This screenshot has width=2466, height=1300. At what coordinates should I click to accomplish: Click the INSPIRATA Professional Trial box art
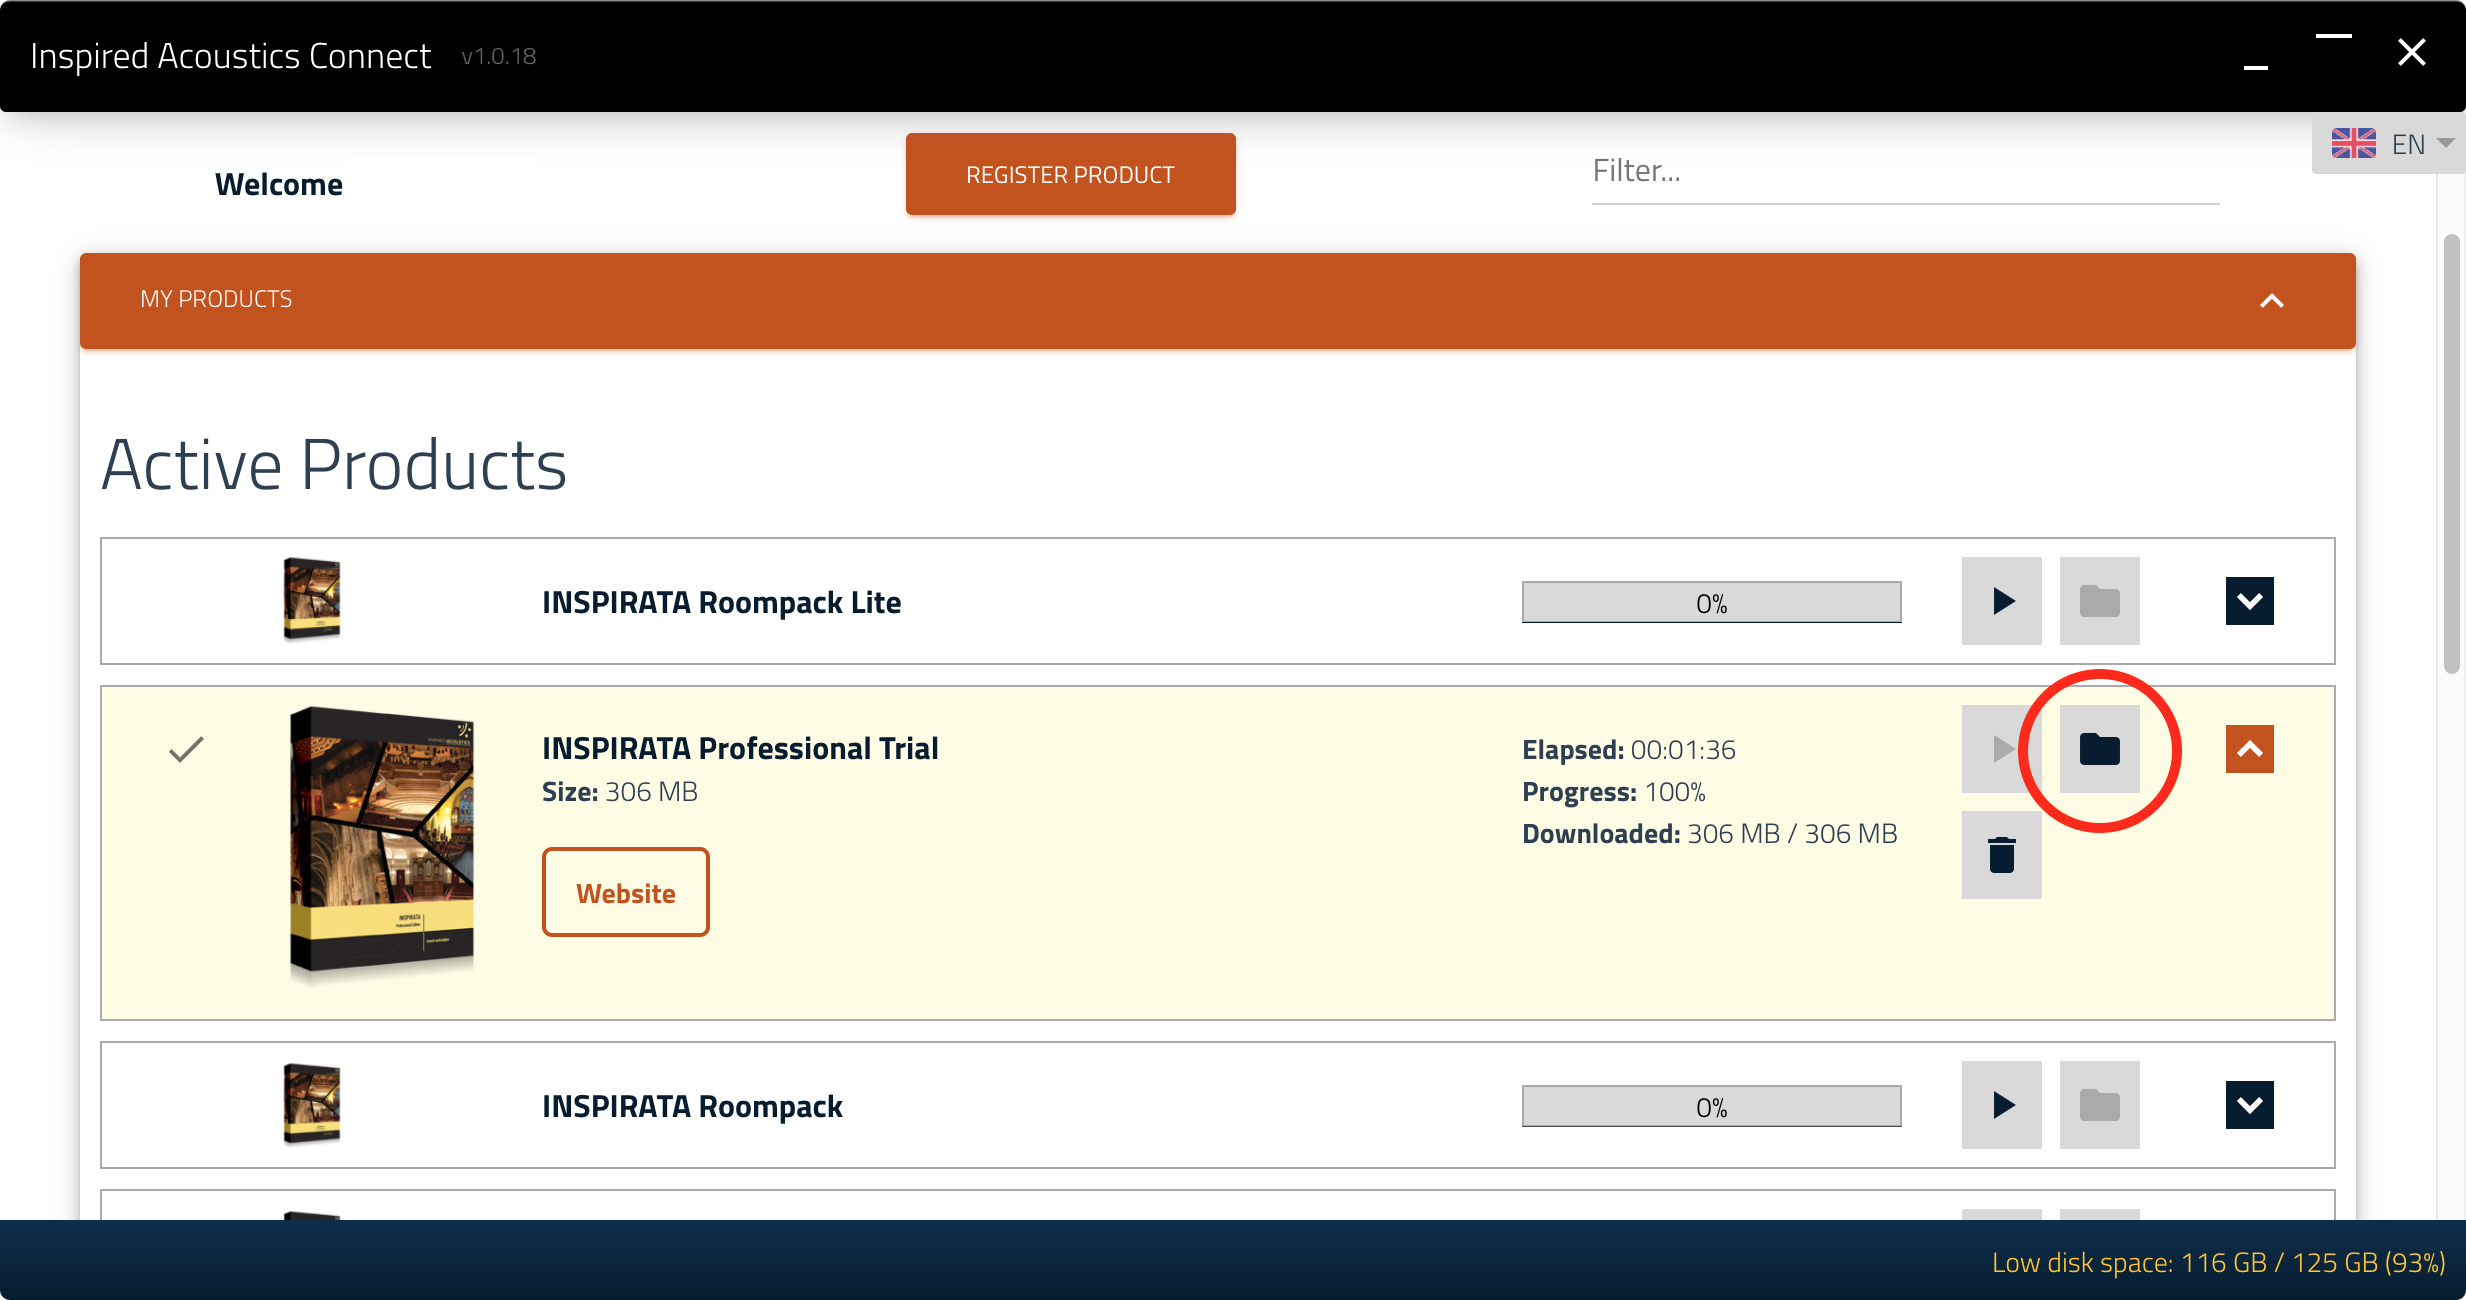pyautogui.click(x=382, y=843)
